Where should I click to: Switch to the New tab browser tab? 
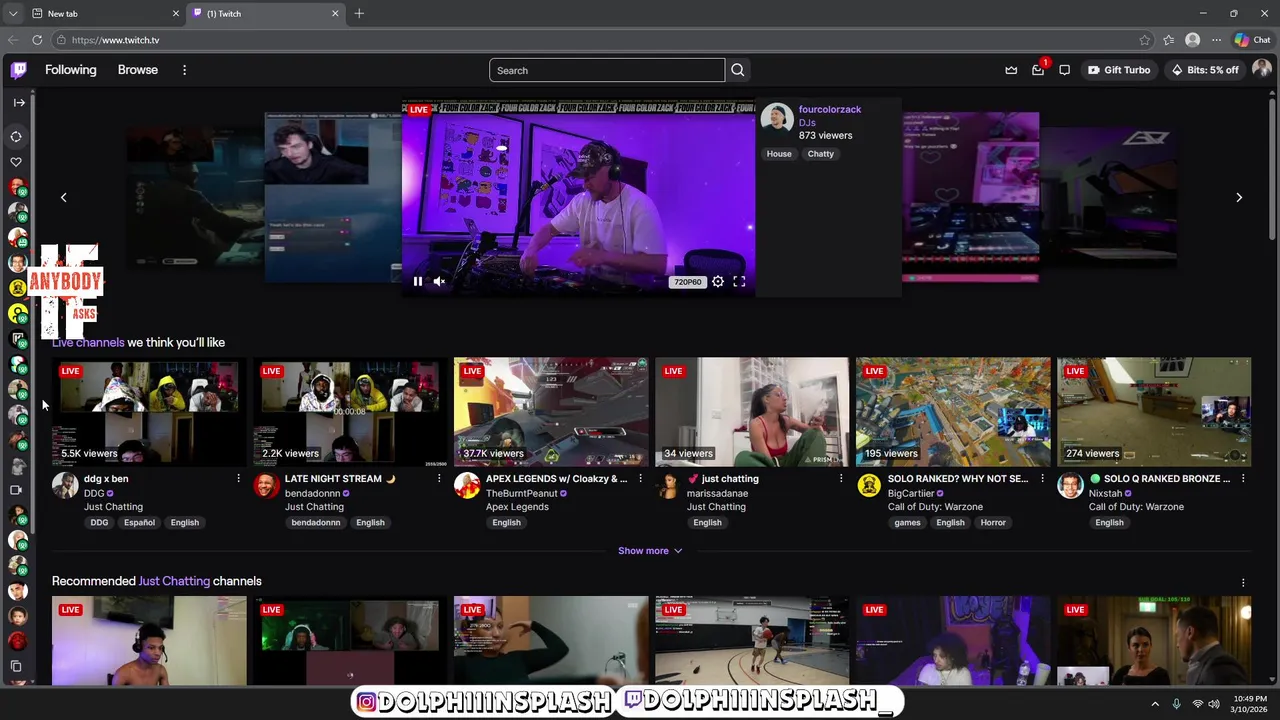[x=105, y=13]
